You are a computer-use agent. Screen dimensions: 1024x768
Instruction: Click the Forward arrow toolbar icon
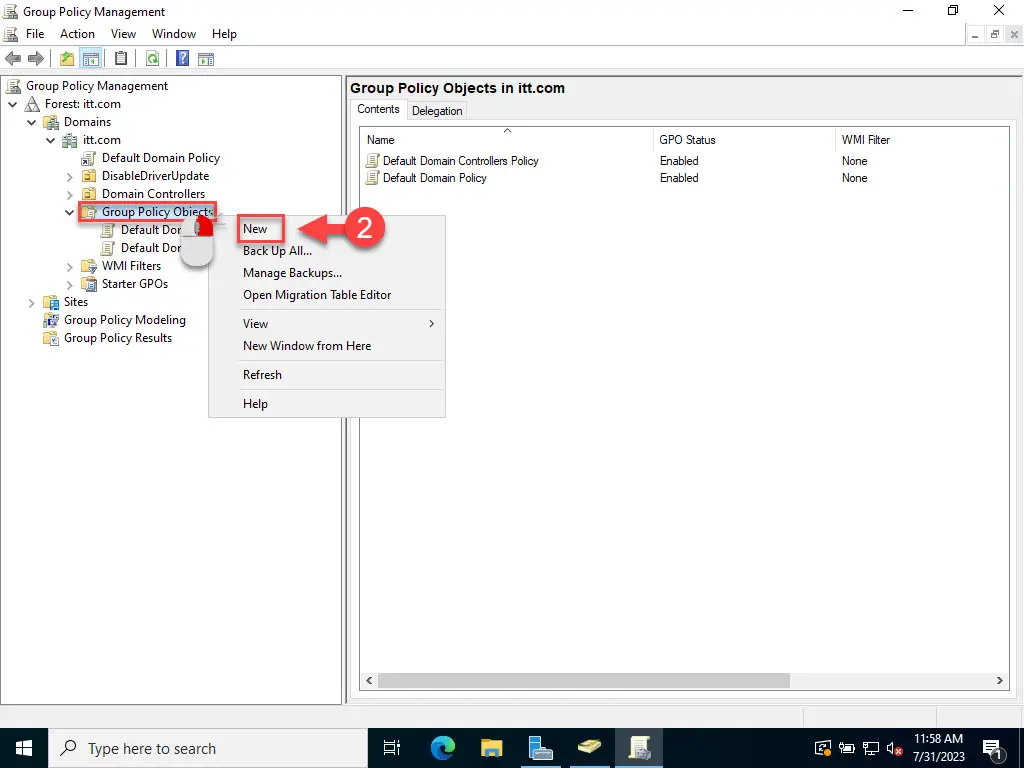pos(36,59)
